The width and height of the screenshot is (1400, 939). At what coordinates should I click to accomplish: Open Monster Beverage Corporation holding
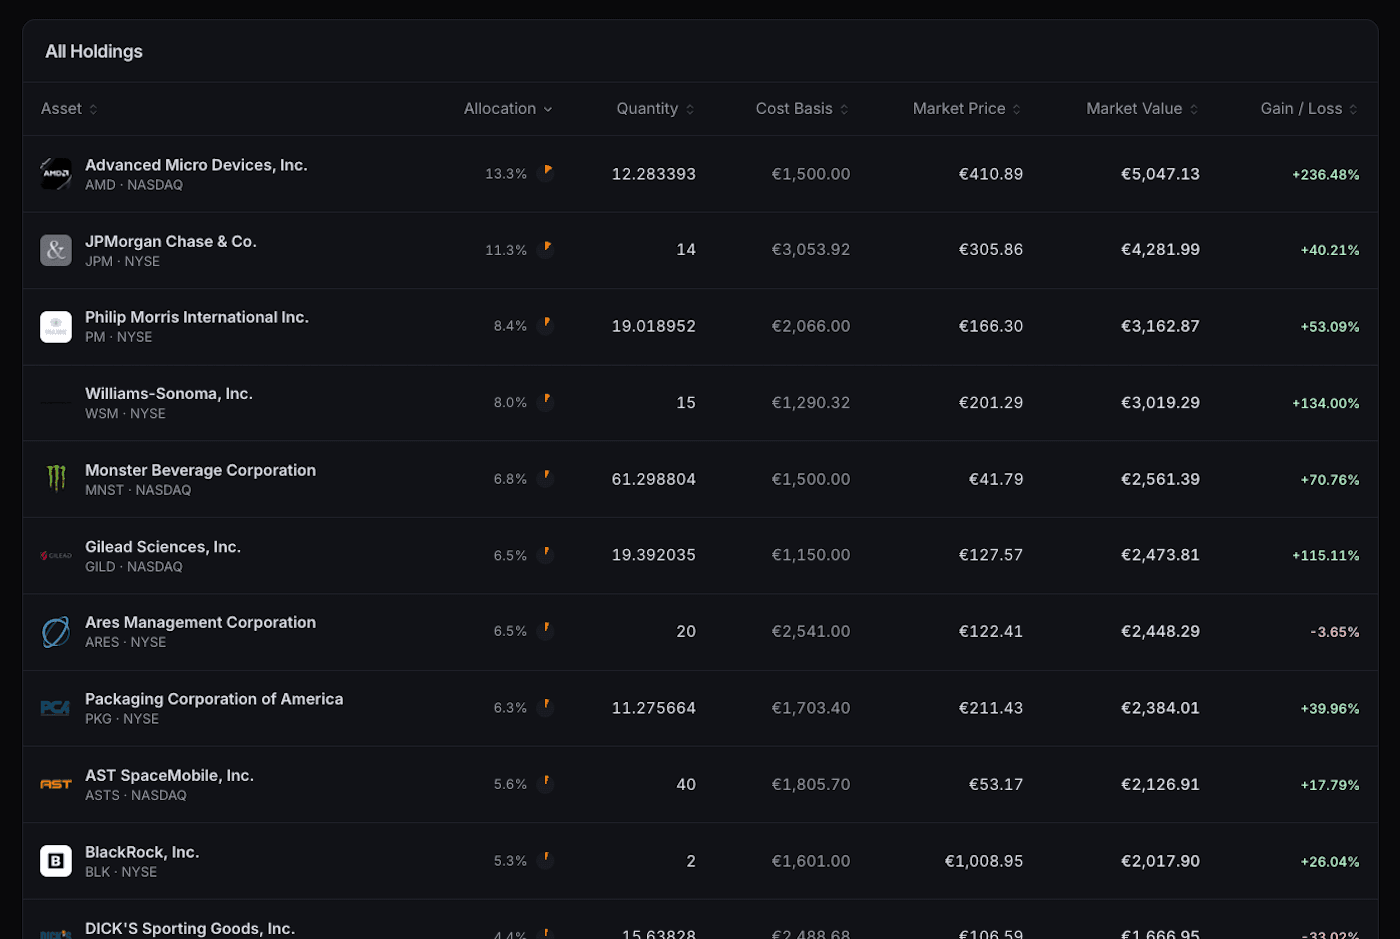tap(700, 479)
